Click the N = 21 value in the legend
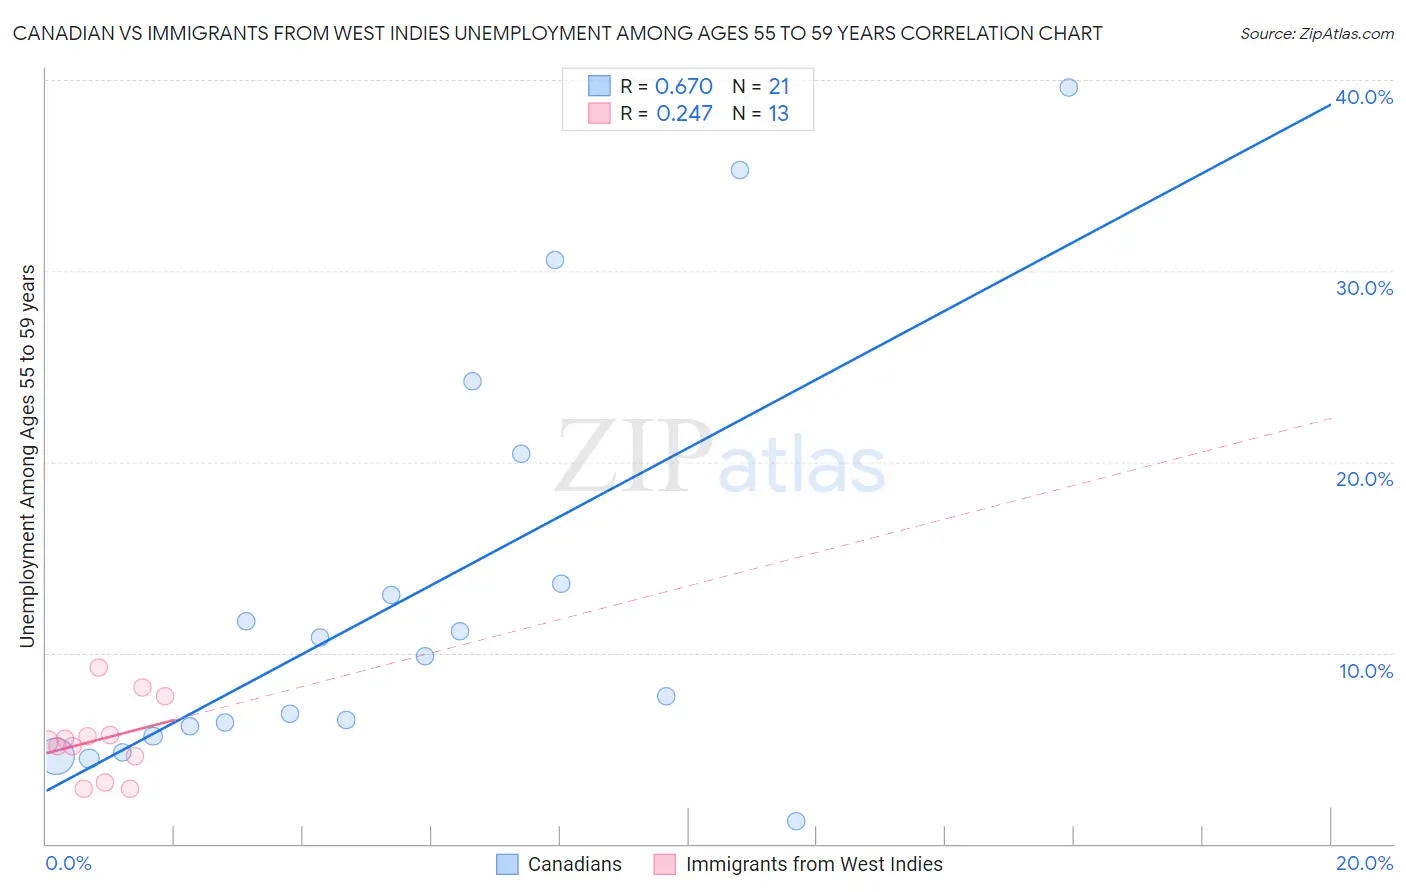This screenshot has width=1406, height=892. tap(761, 86)
